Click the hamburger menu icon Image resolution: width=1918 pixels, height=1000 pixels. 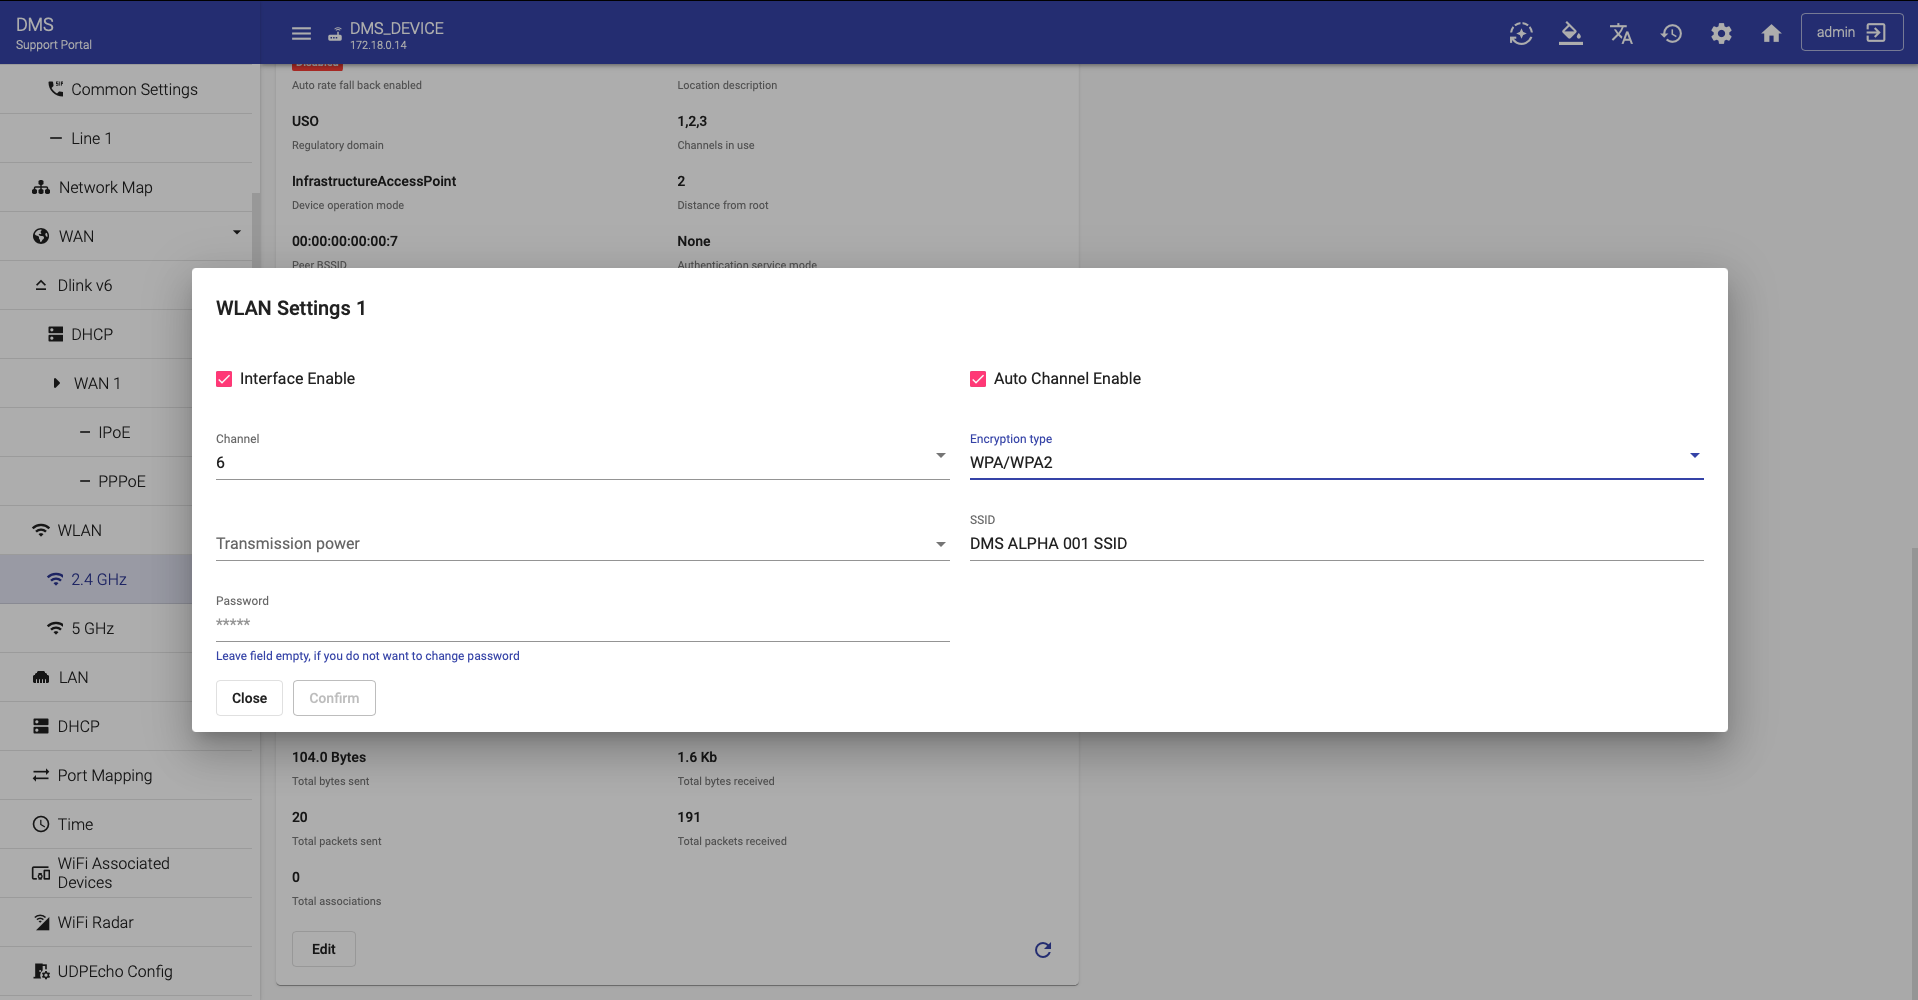[301, 34]
